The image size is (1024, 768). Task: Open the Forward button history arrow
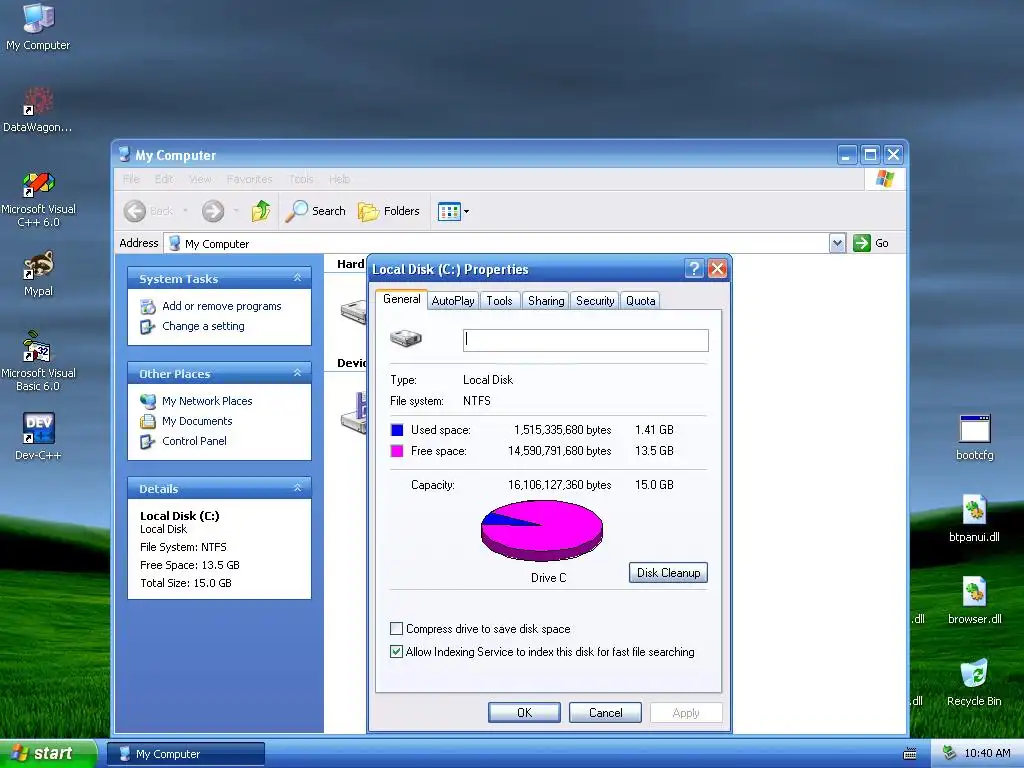click(236, 211)
